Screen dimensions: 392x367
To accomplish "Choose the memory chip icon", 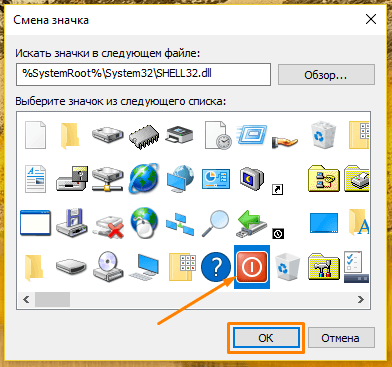I will coord(144,137).
